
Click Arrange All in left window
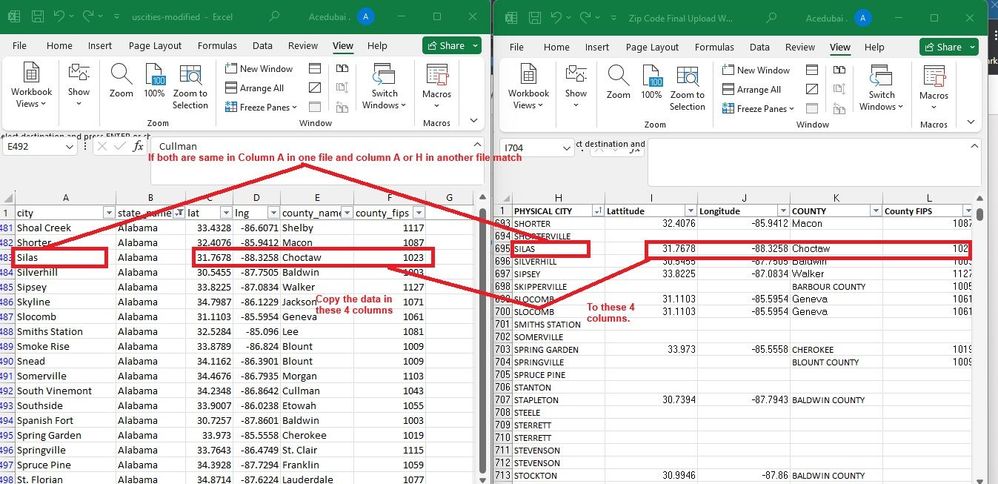coord(255,88)
